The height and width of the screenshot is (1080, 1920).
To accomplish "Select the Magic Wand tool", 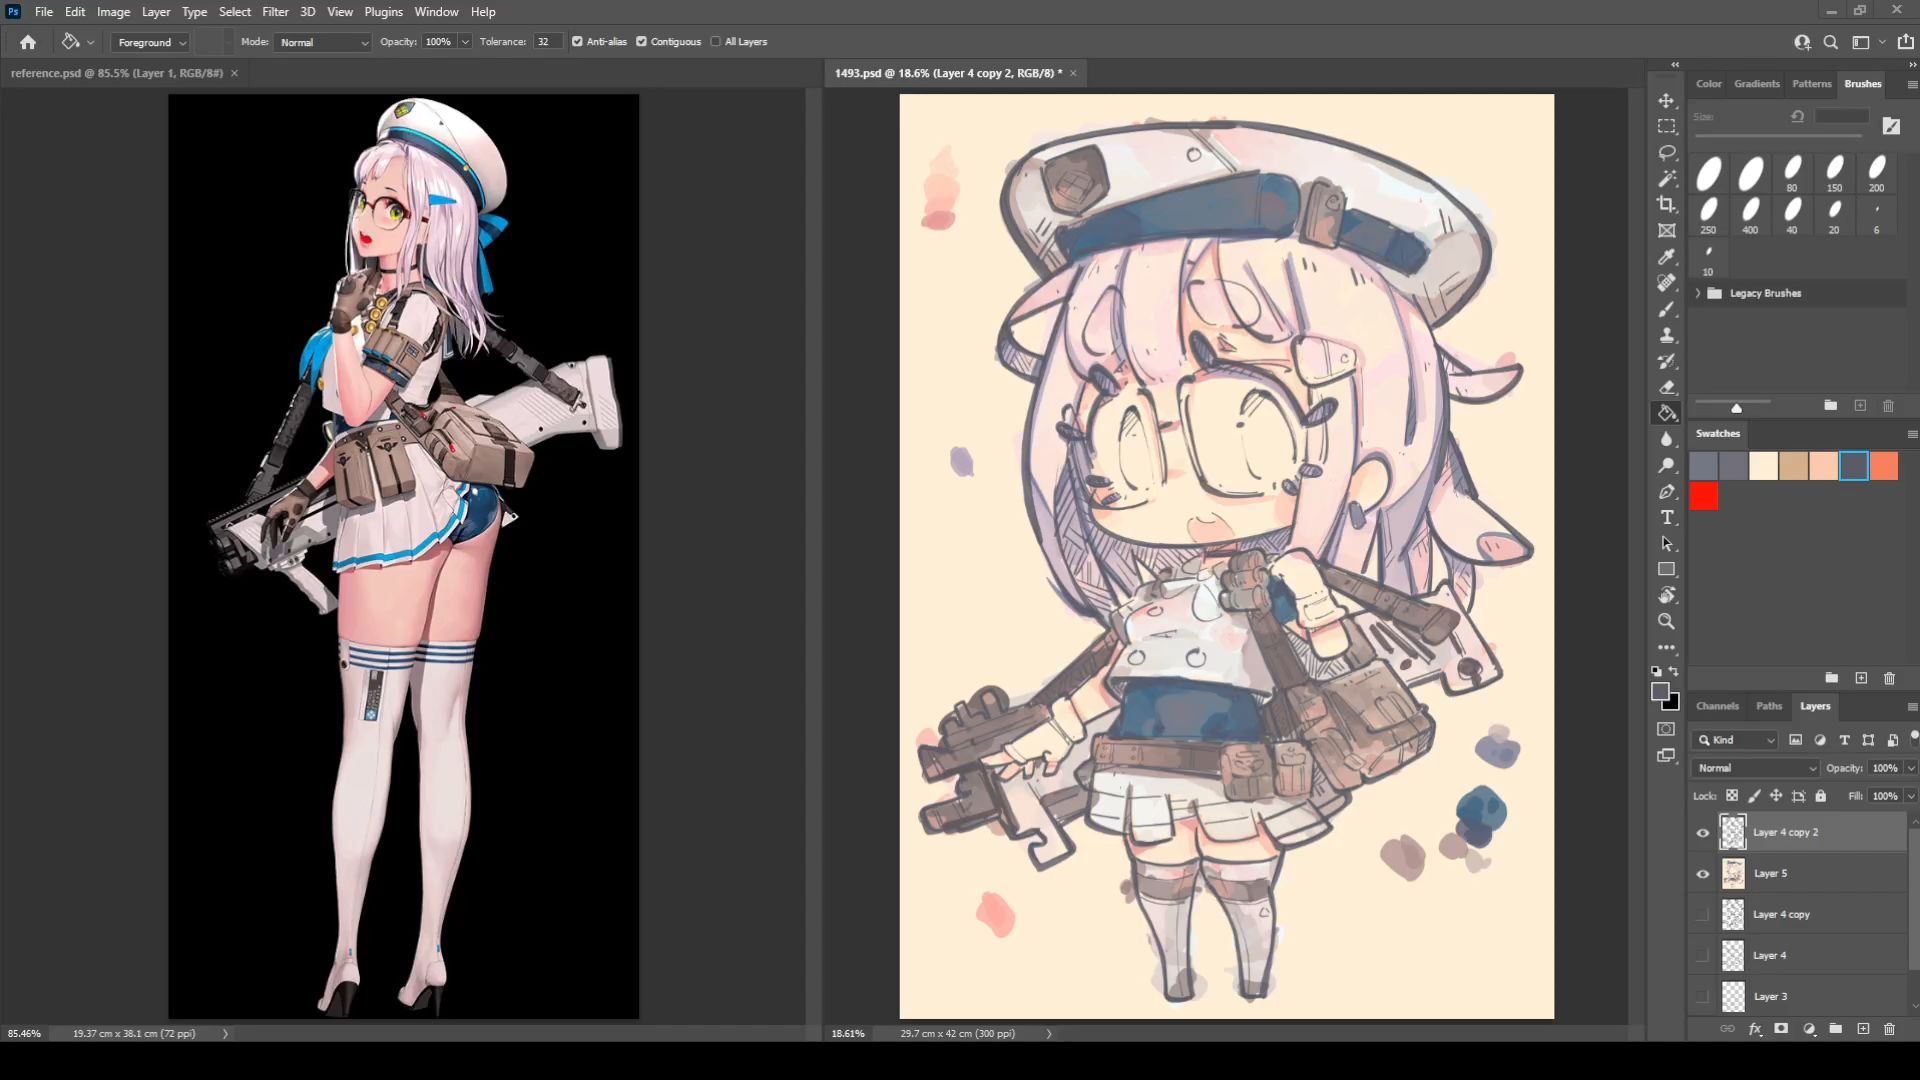I will (x=1666, y=179).
